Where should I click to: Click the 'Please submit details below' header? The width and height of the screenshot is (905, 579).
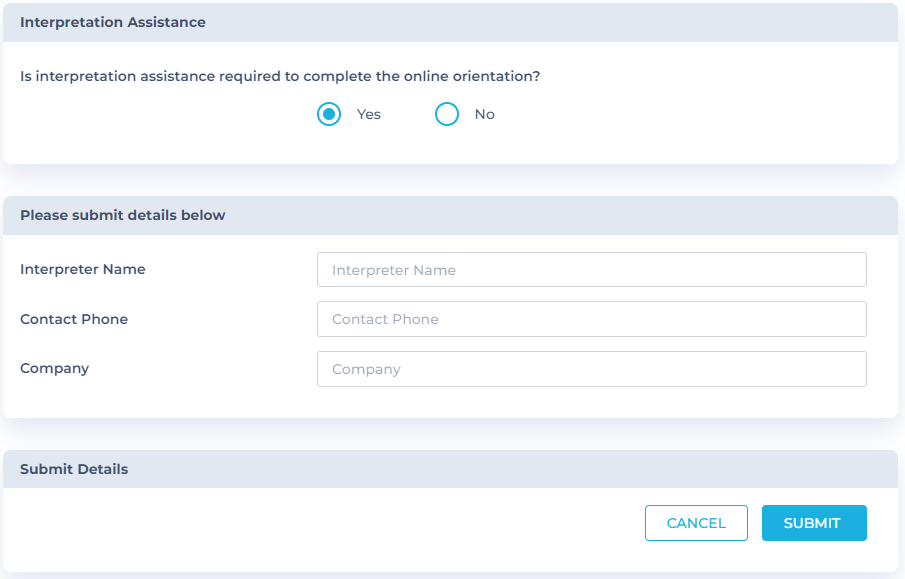pos(123,215)
